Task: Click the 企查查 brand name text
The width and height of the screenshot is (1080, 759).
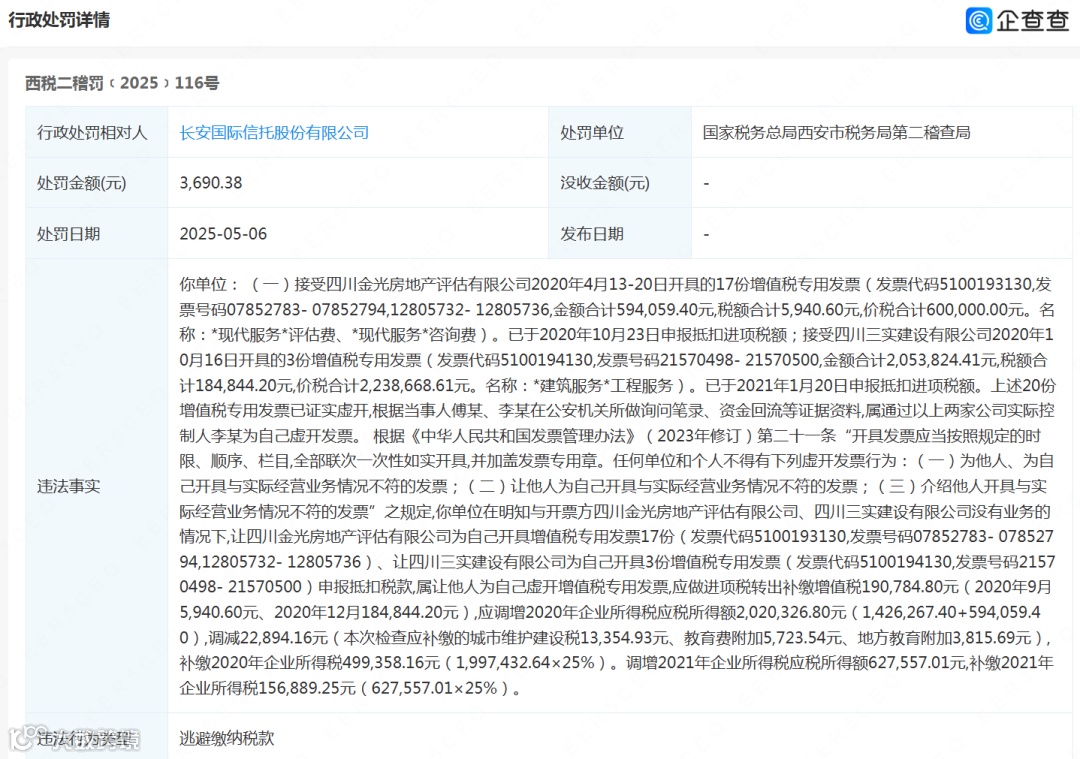Action: 1032,20
